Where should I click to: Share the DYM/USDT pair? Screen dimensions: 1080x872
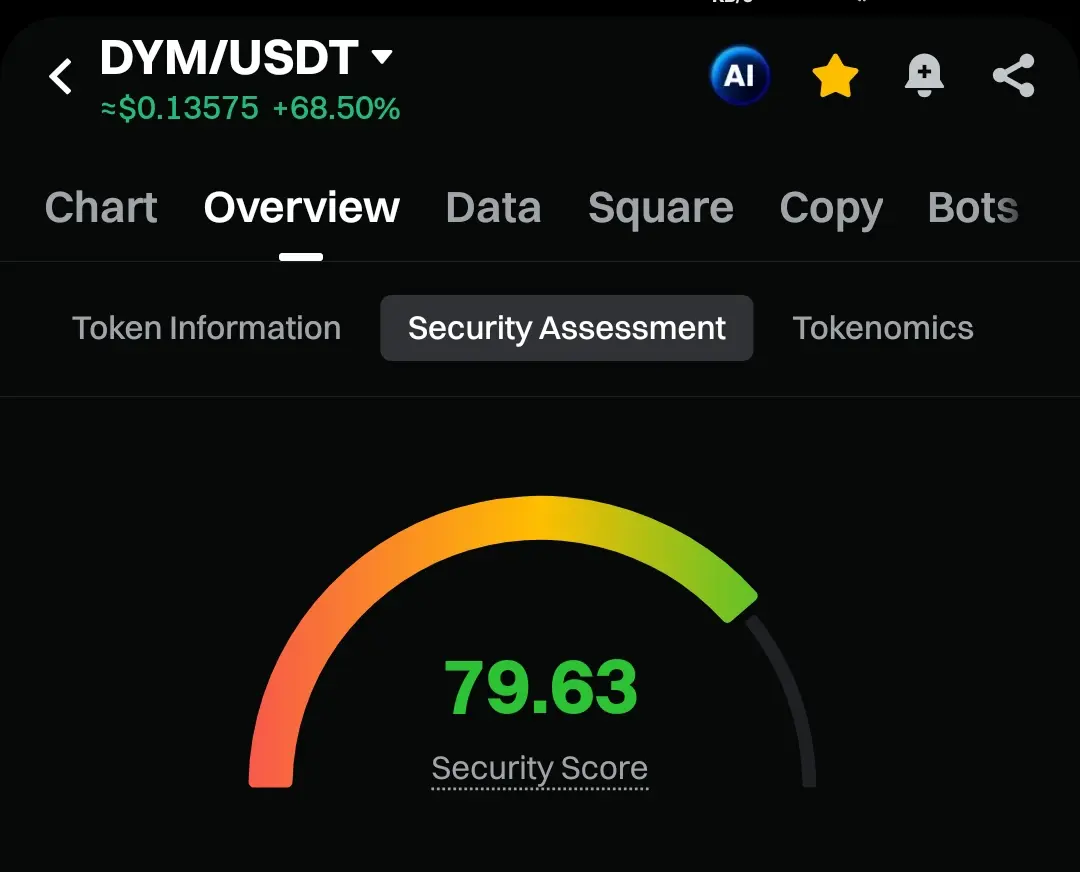tap(1013, 75)
